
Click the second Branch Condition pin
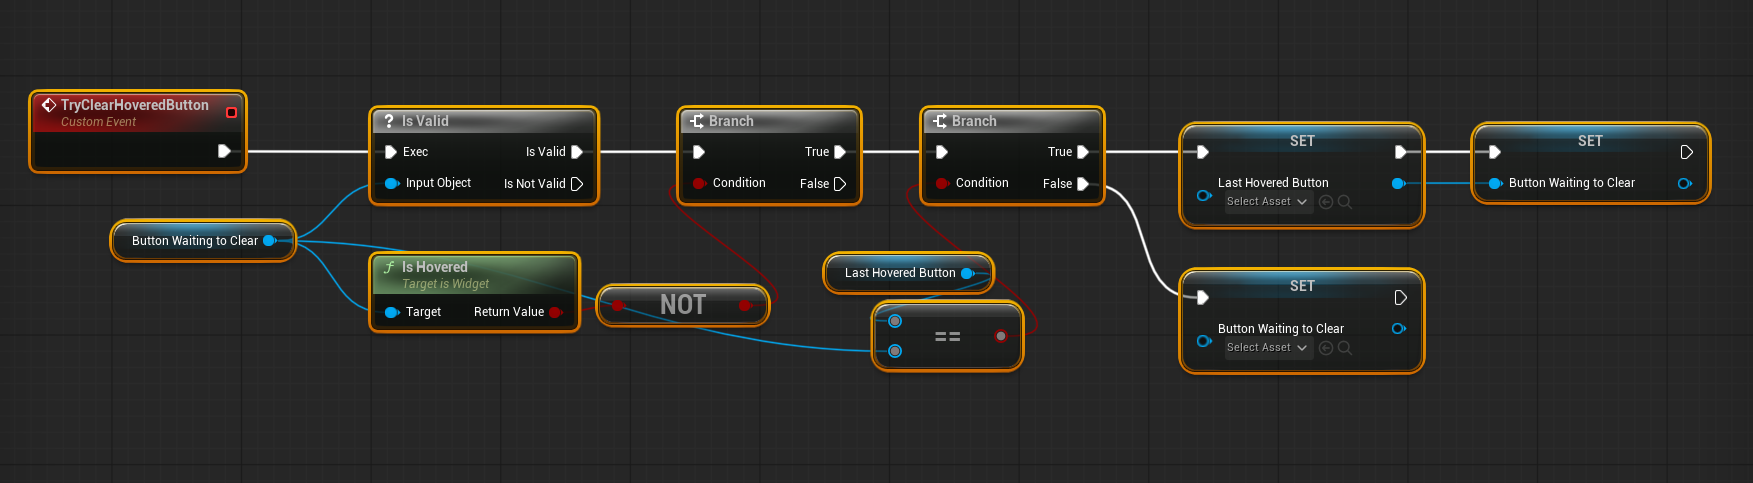tap(942, 183)
